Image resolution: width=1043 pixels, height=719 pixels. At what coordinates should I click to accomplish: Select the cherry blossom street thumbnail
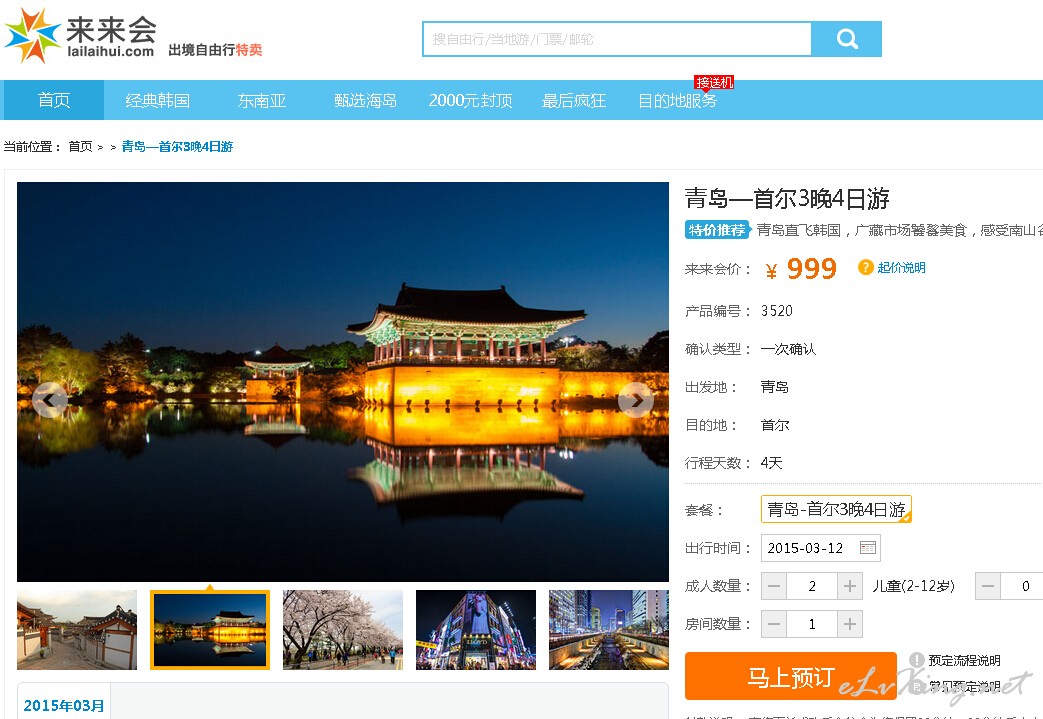pos(343,630)
